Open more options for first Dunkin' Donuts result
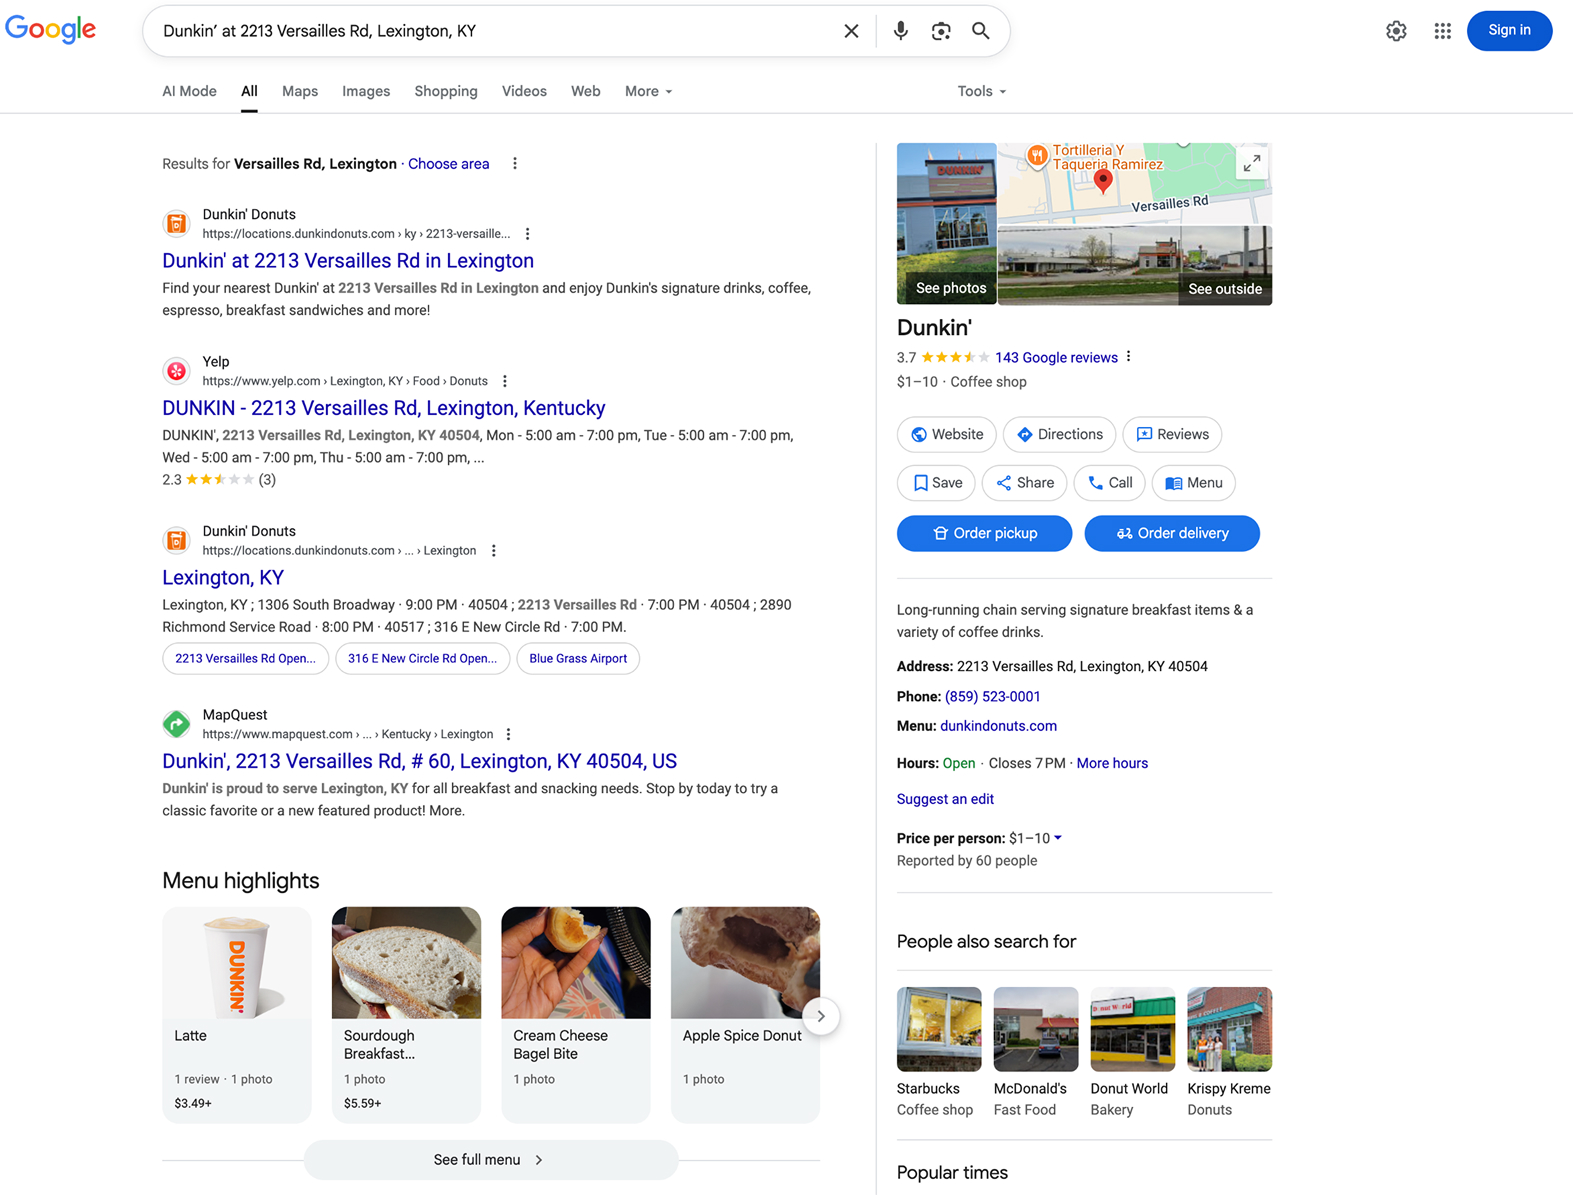 (528, 234)
